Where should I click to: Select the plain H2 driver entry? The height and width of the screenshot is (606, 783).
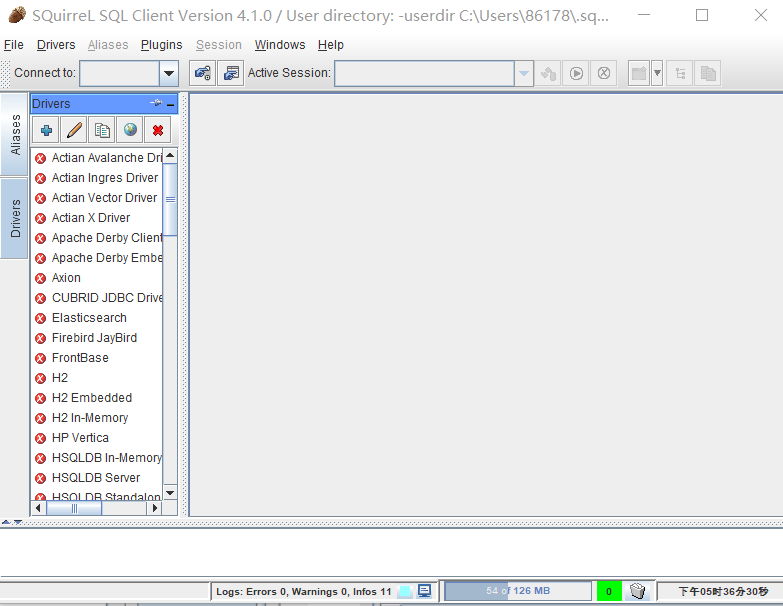click(x=98, y=377)
